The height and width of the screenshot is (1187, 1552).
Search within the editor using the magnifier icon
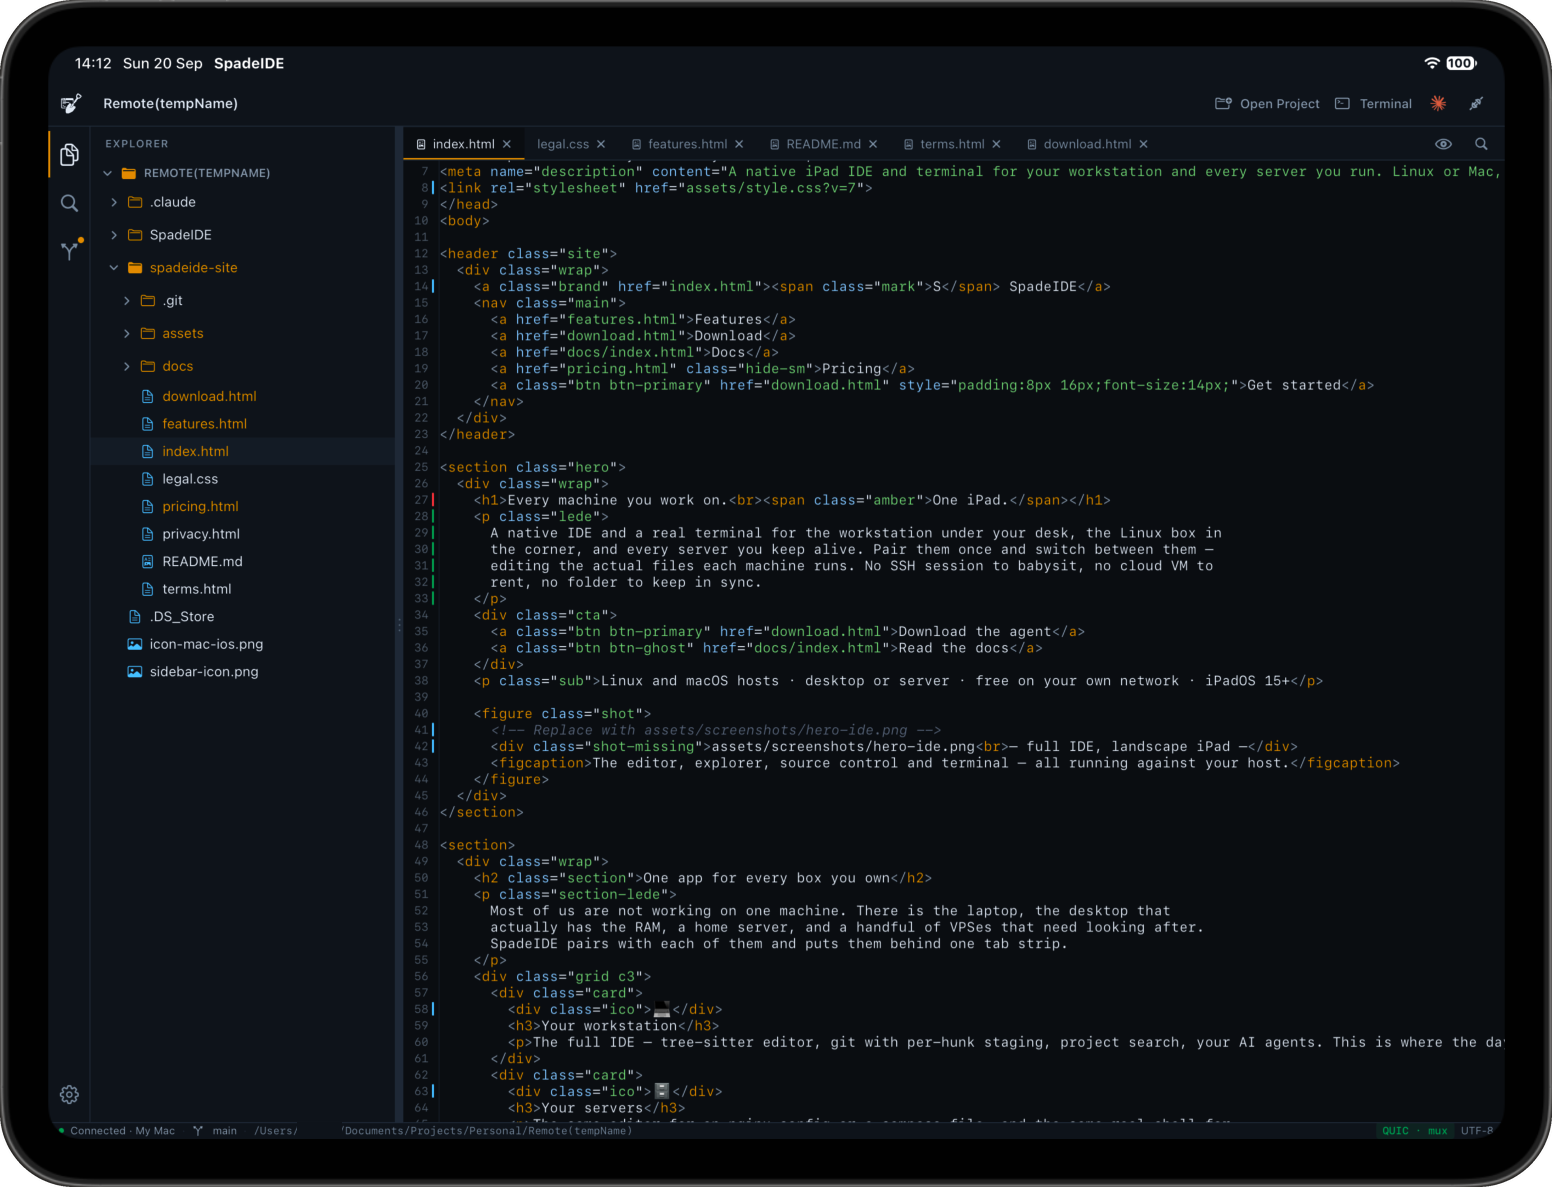pyautogui.click(x=1481, y=144)
